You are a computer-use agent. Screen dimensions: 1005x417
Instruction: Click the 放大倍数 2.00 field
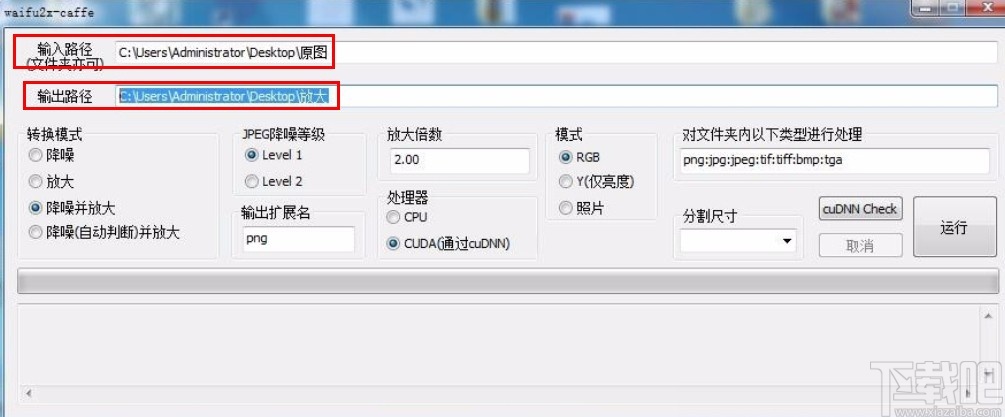click(x=460, y=160)
